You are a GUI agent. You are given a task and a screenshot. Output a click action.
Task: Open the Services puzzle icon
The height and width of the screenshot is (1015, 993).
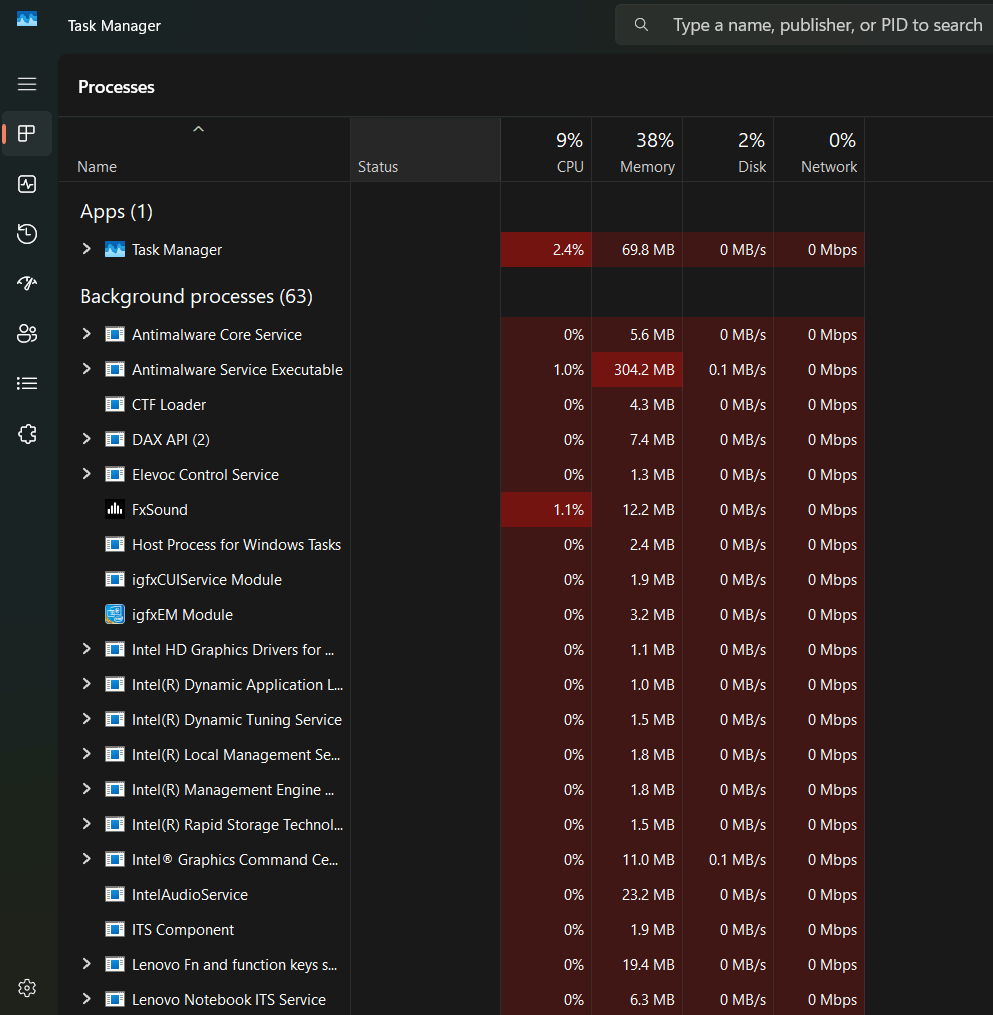tap(27, 434)
